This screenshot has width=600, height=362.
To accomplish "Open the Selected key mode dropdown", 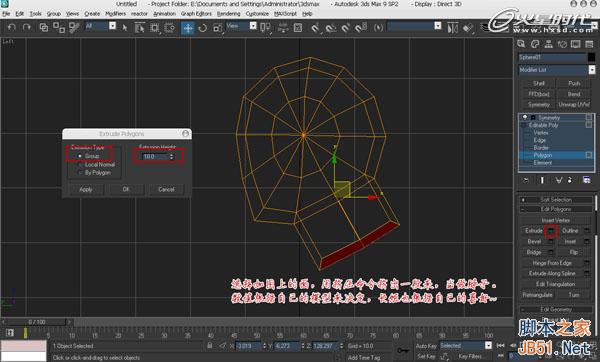I will click(x=465, y=346).
